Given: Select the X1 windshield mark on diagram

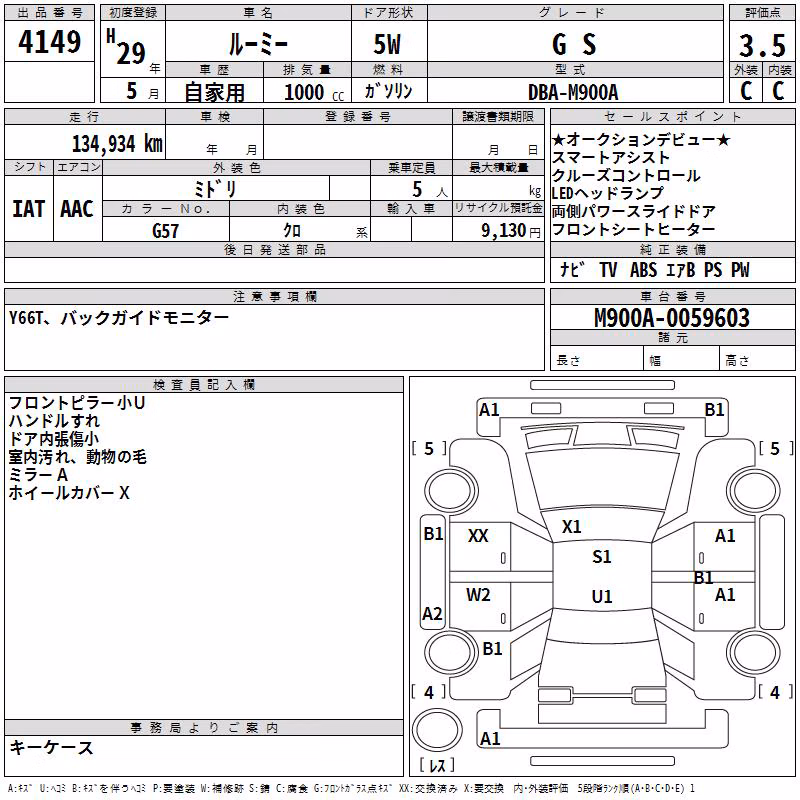Looking at the screenshot, I should click(571, 527).
